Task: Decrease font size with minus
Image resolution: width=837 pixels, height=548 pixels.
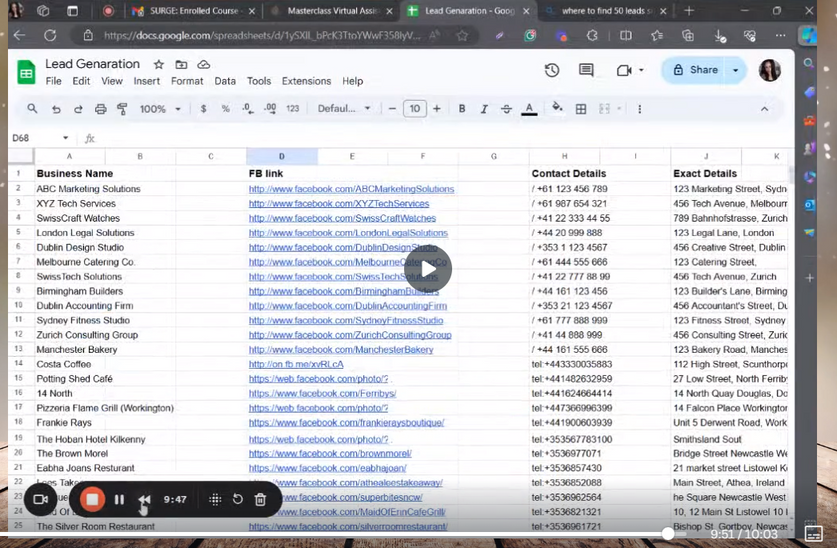Action: point(392,109)
